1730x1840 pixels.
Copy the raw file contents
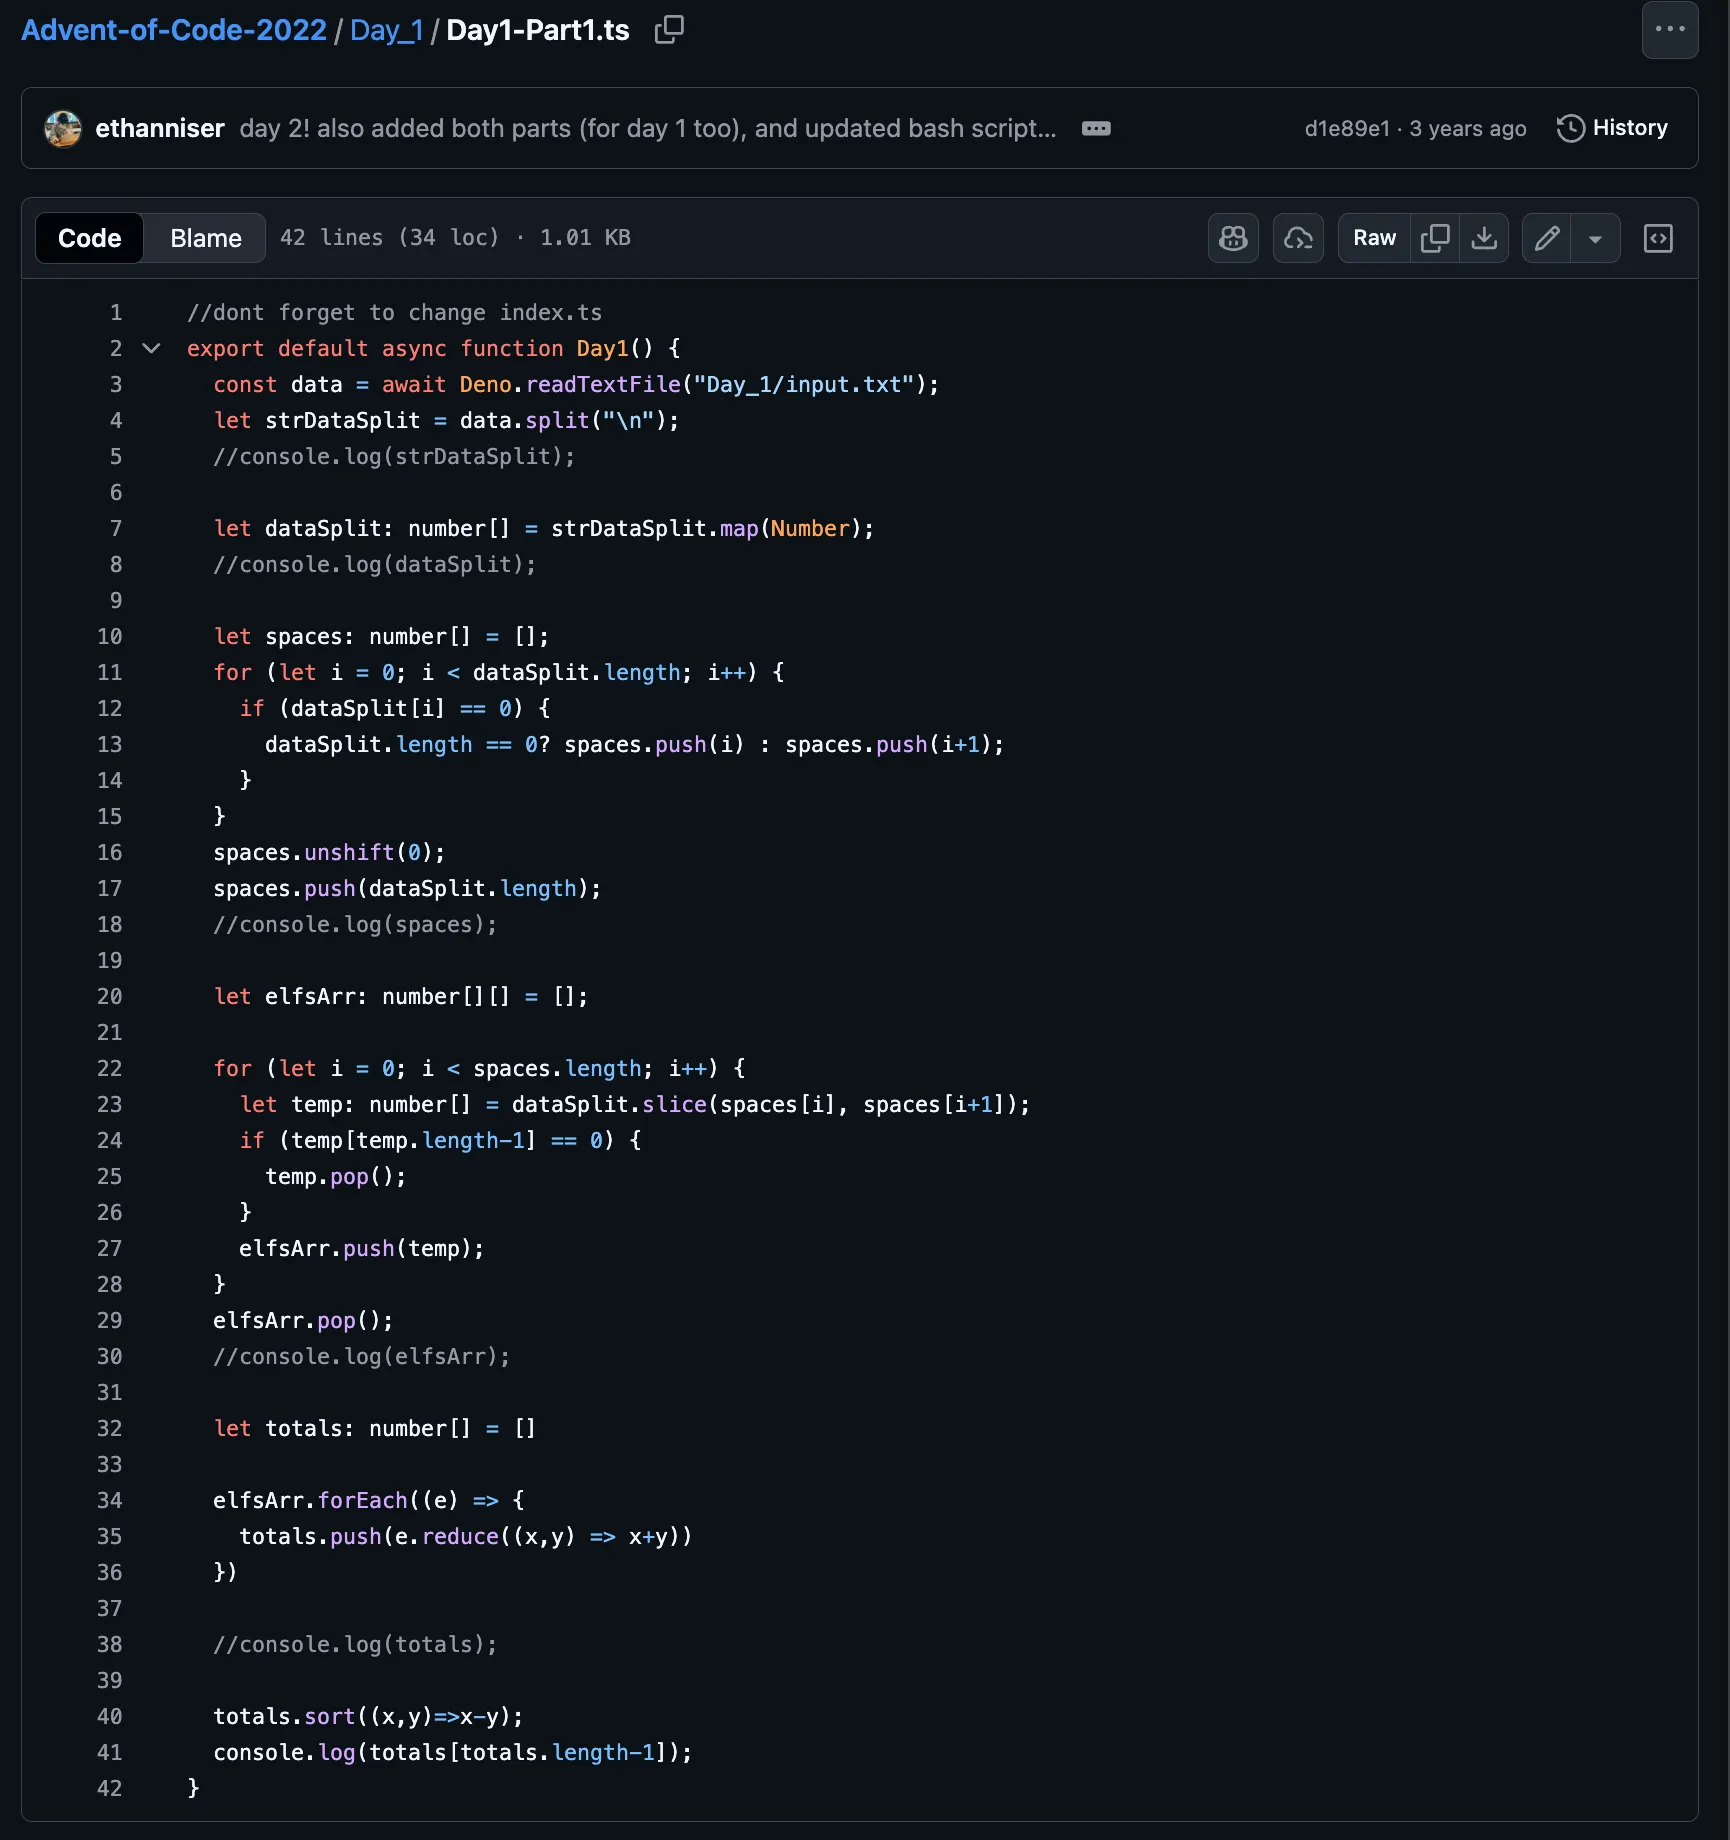click(1436, 238)
